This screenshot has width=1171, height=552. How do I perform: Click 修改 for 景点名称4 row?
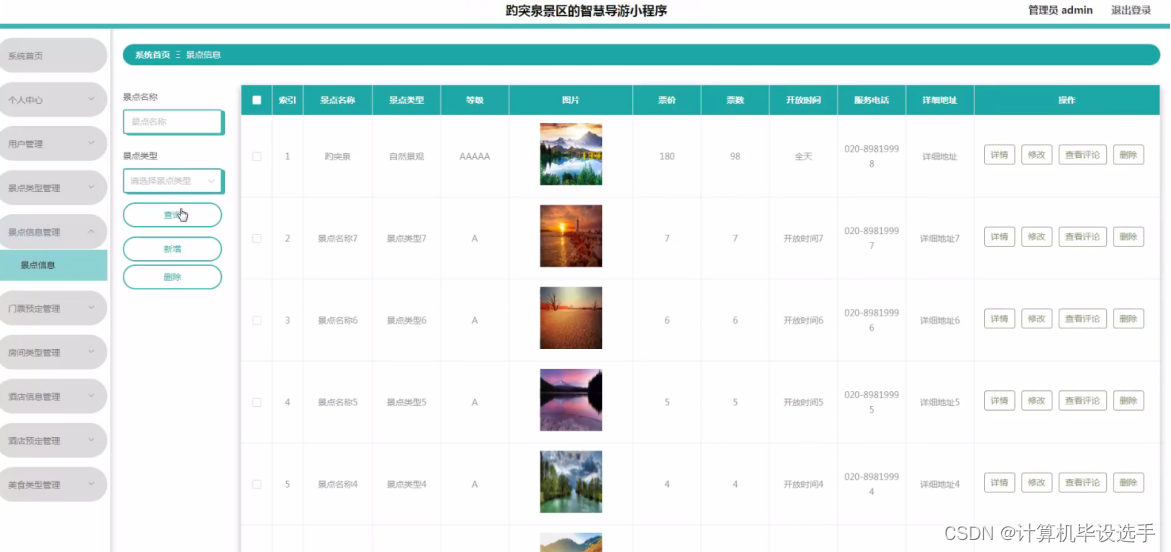[1037, 483]
